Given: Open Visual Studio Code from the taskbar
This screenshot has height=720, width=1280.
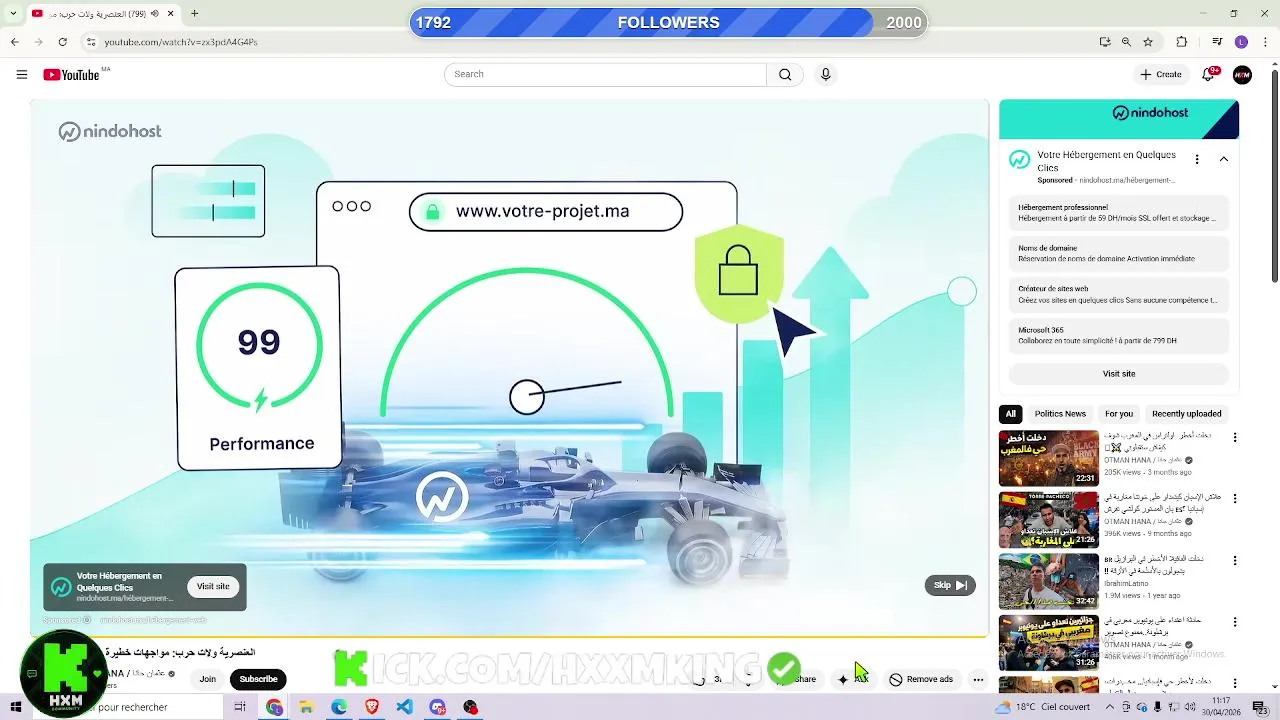Looking at the screenshot, I should [404, 707].
